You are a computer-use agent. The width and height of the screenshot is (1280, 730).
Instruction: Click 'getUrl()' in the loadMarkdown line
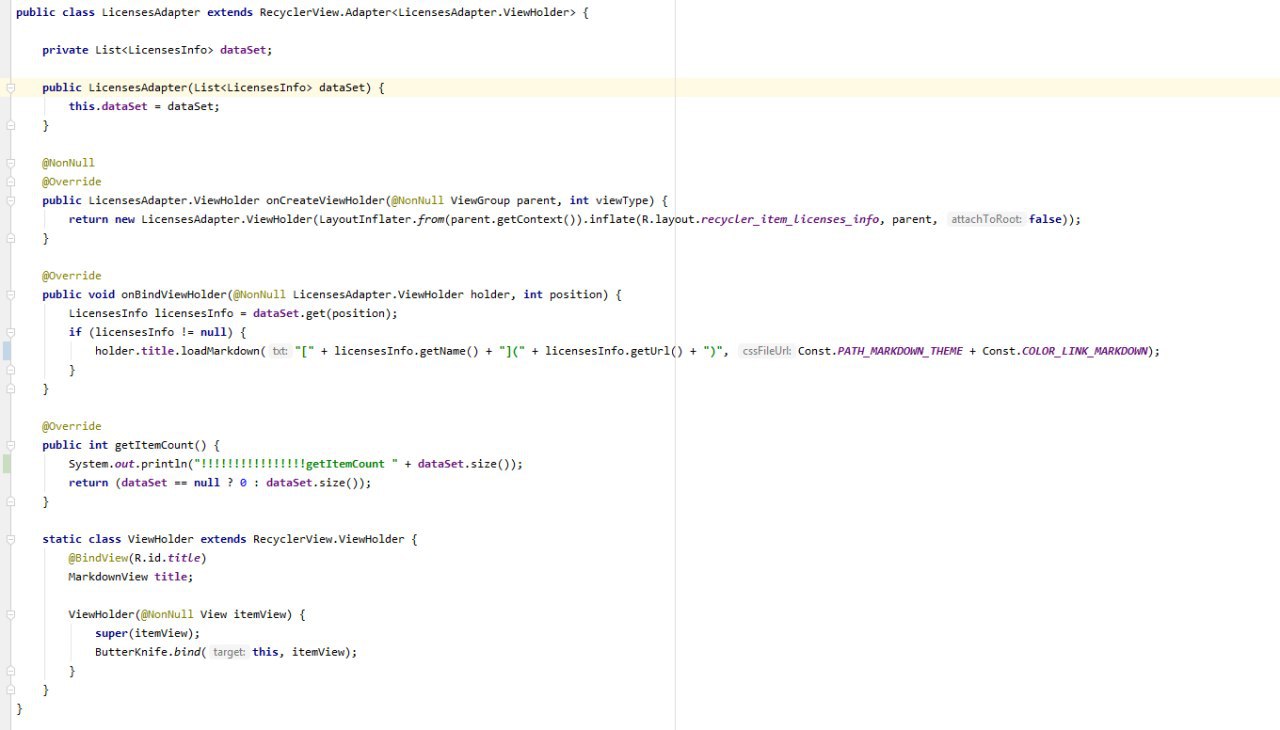pos(655,351)
